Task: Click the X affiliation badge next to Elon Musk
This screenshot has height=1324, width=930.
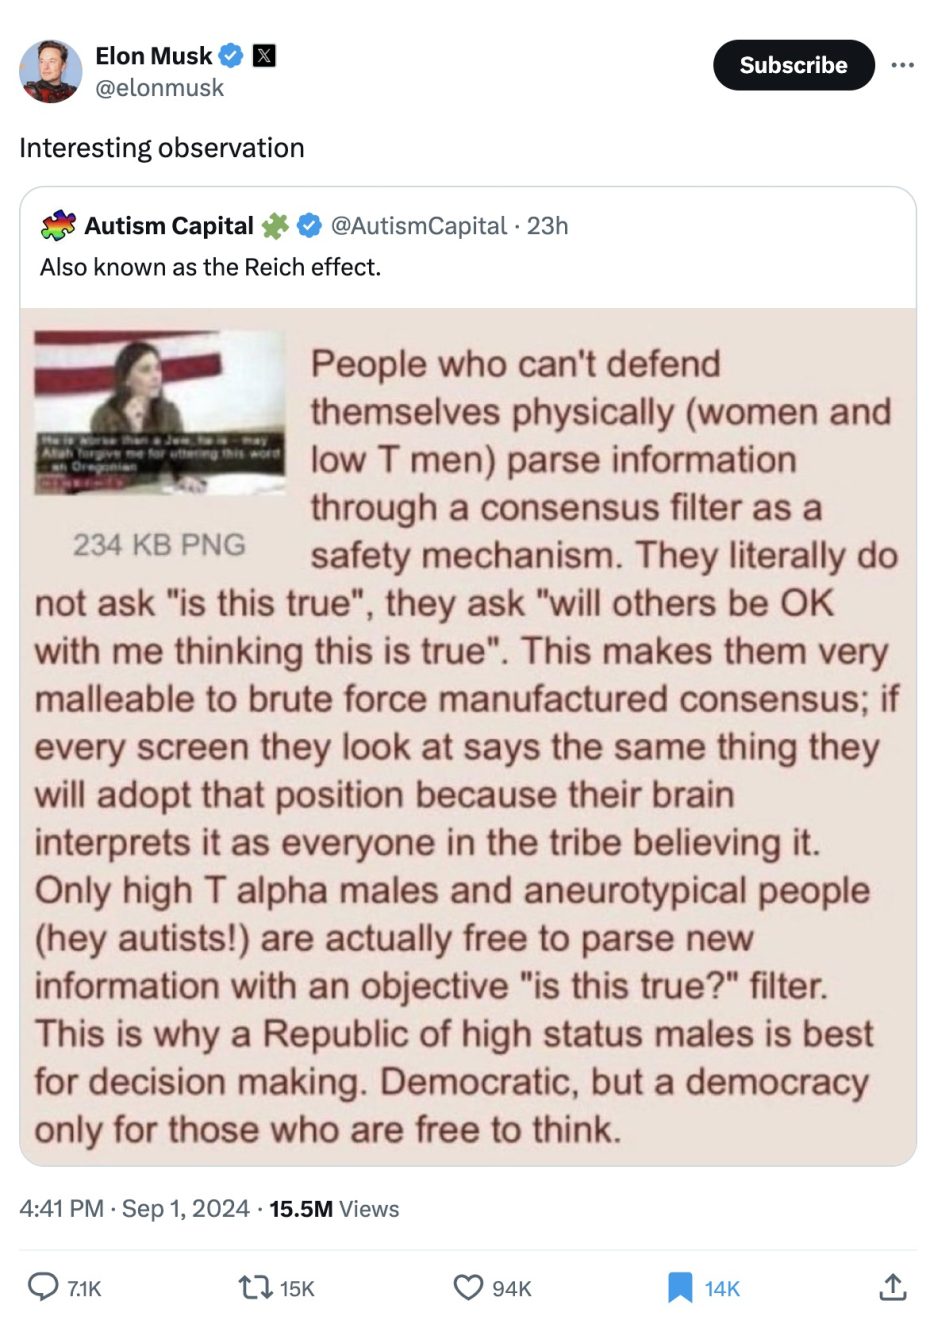Action: [x=263, y=56]
